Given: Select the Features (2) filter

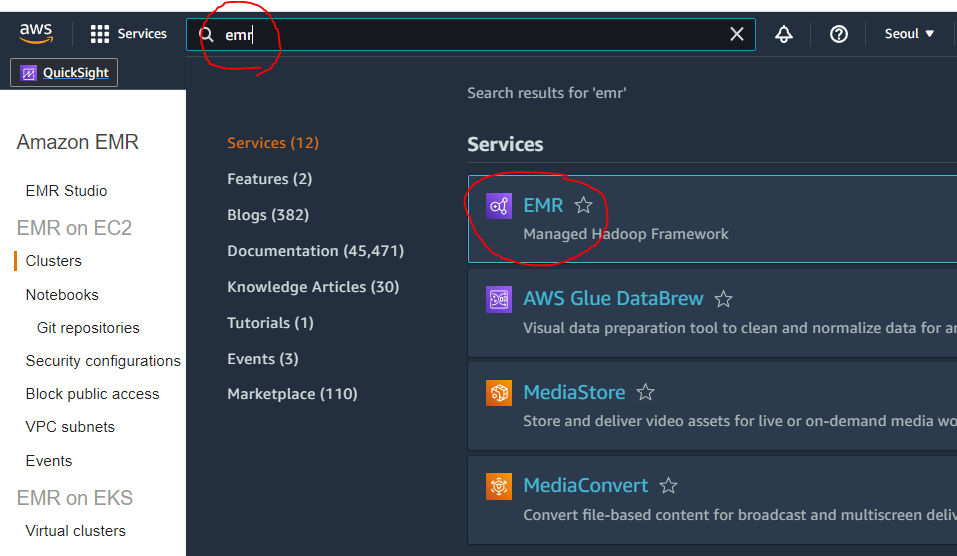Looking at the screenshot, I should (269, 179).
